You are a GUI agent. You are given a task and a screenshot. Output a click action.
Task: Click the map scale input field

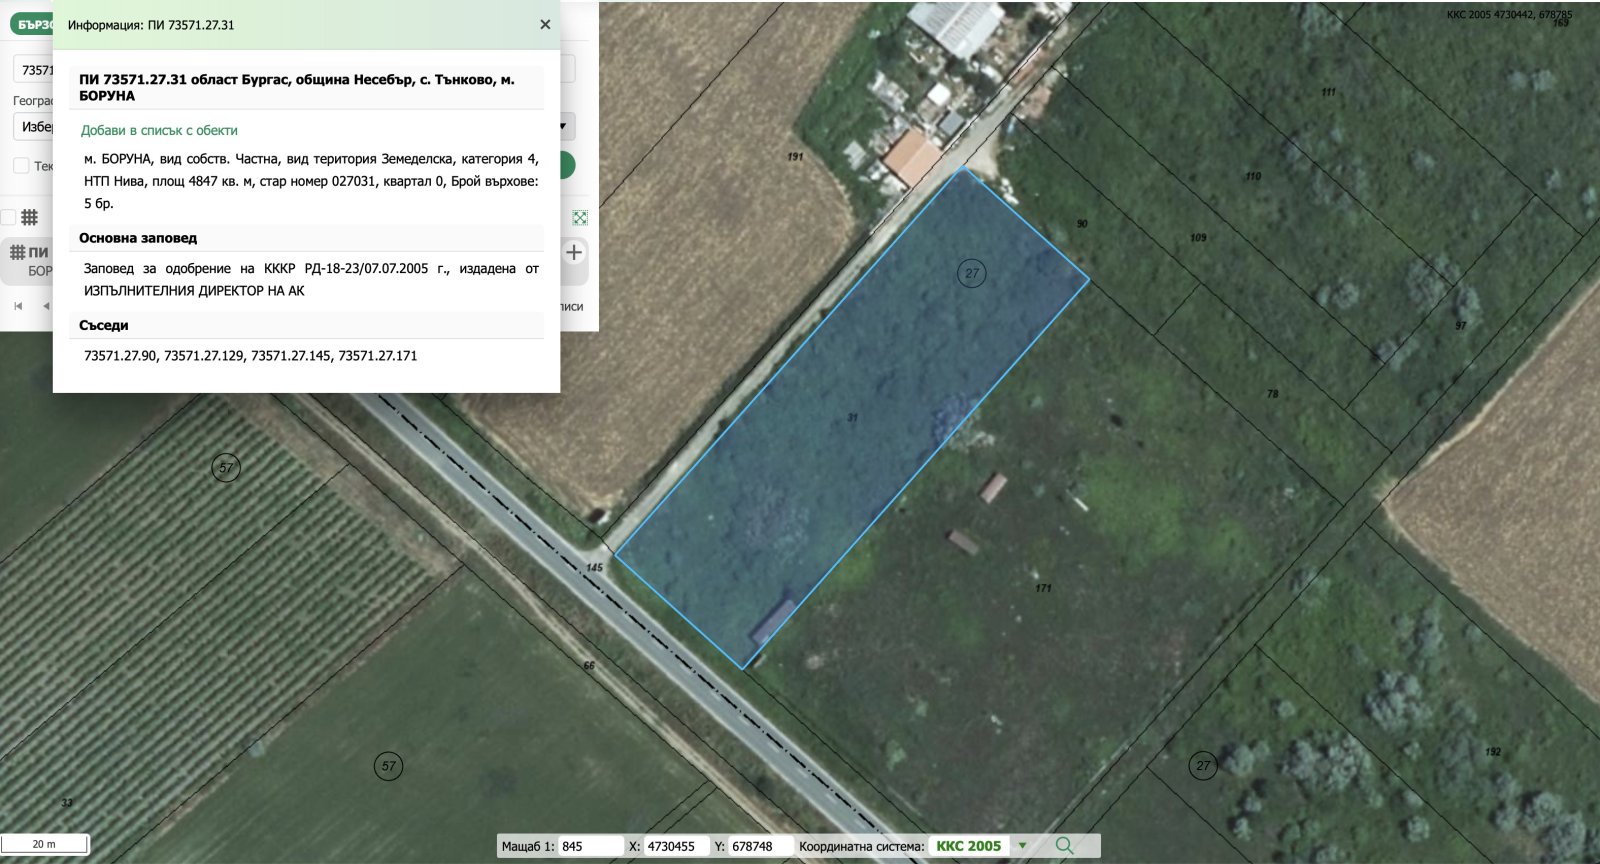pos(590,846)
